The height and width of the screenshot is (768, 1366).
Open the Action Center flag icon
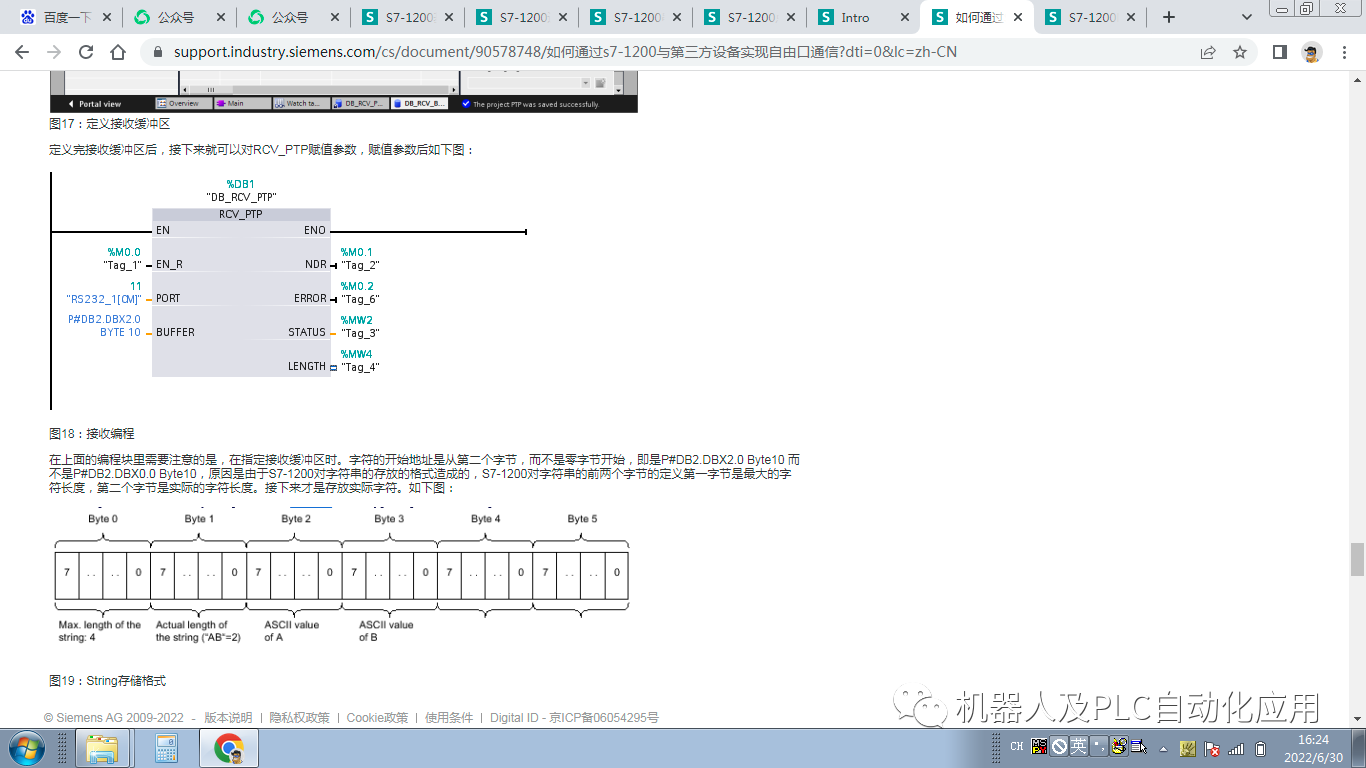click(1212, 748)
